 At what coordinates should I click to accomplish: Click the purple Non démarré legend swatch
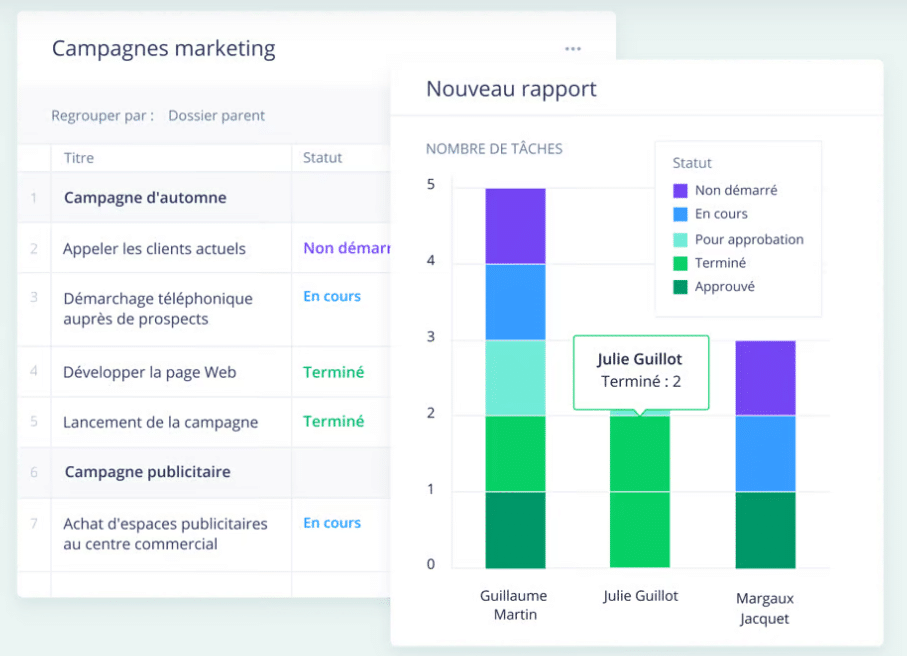coord(680,190)
